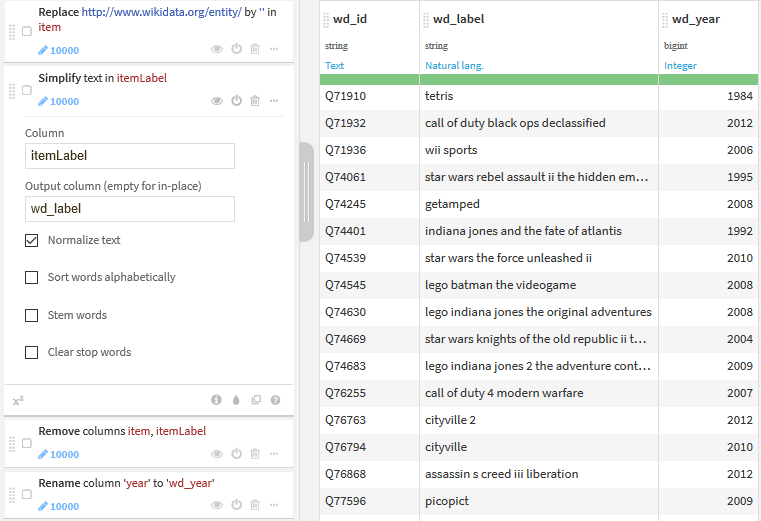Click the wd_year column drag handle
This screenshot has height=521, width=761.
(665, 20)
